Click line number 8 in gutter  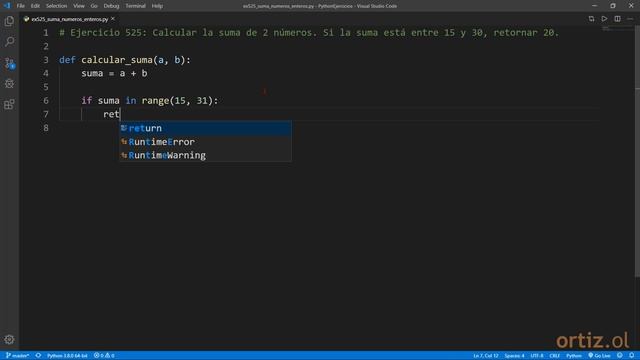pos(46,128)
